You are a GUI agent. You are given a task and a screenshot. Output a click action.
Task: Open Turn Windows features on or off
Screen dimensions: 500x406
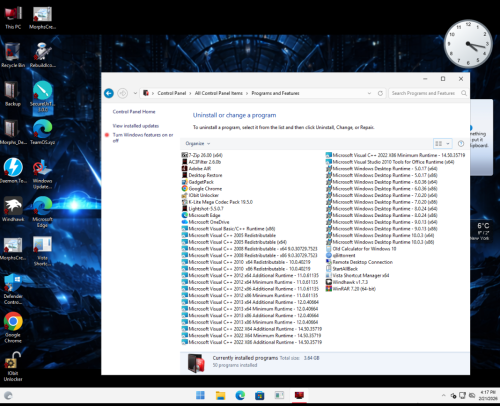point(143,138)
